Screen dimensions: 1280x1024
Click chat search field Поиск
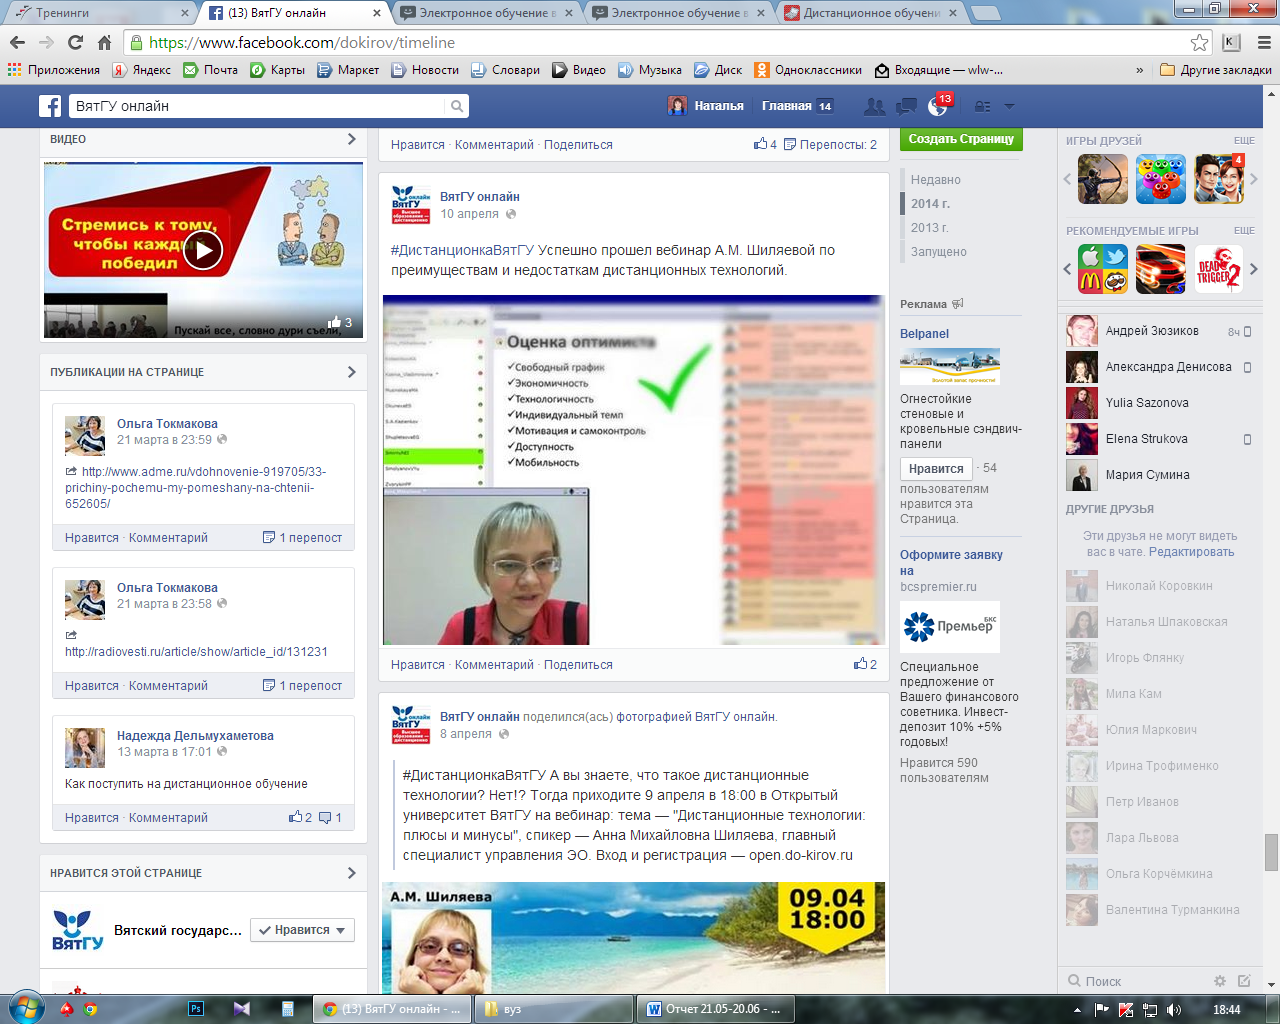(1135, 981)
